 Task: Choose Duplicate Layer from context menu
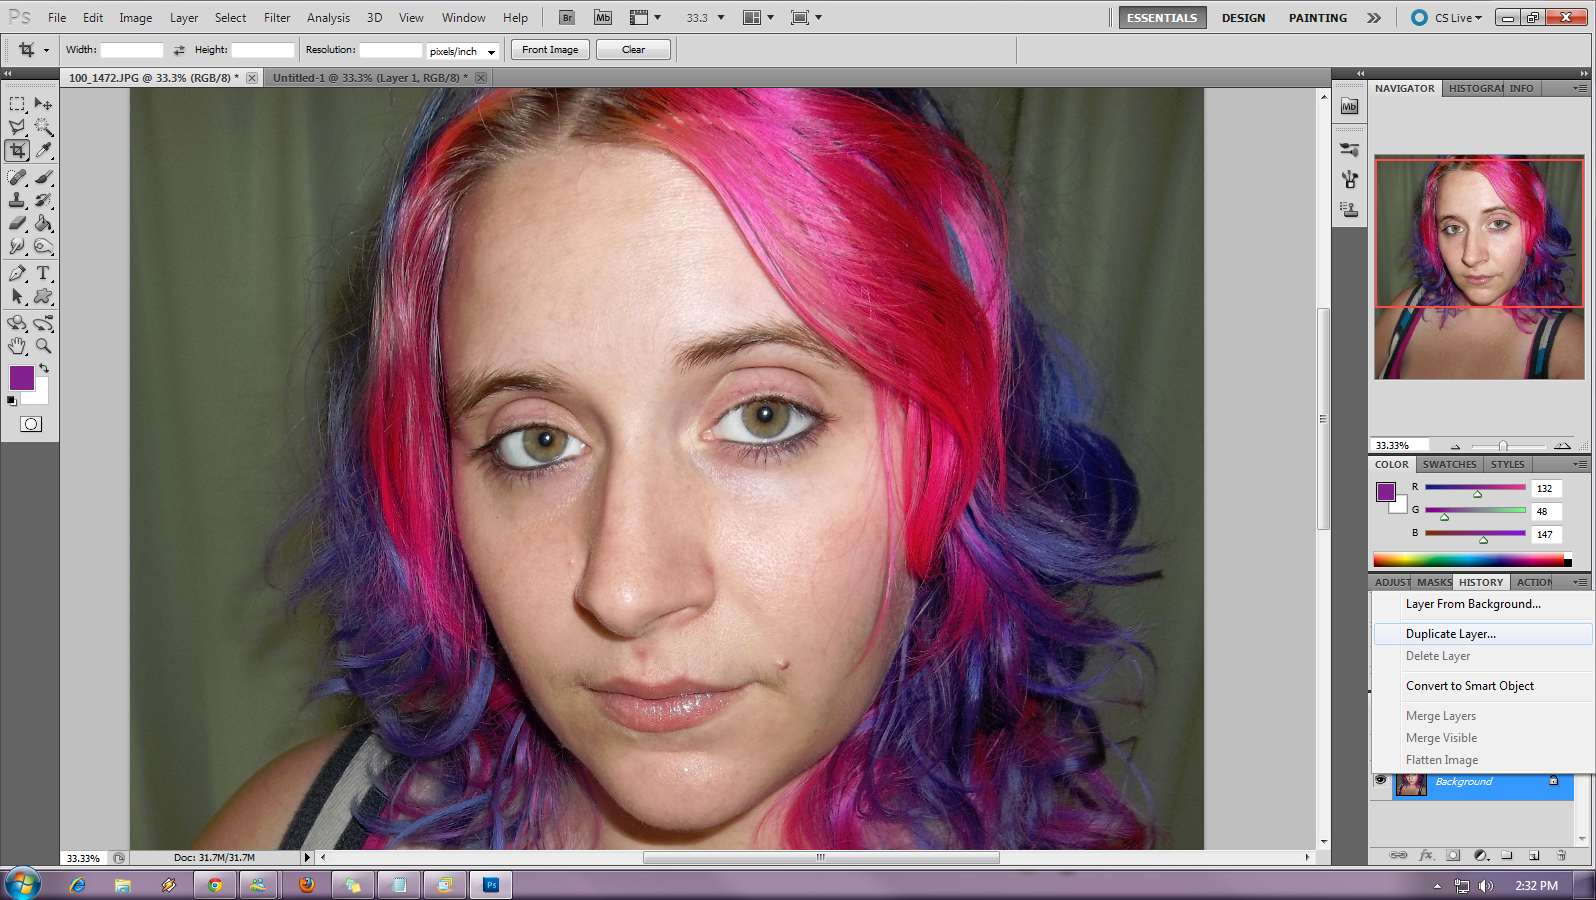(1450, 634)
